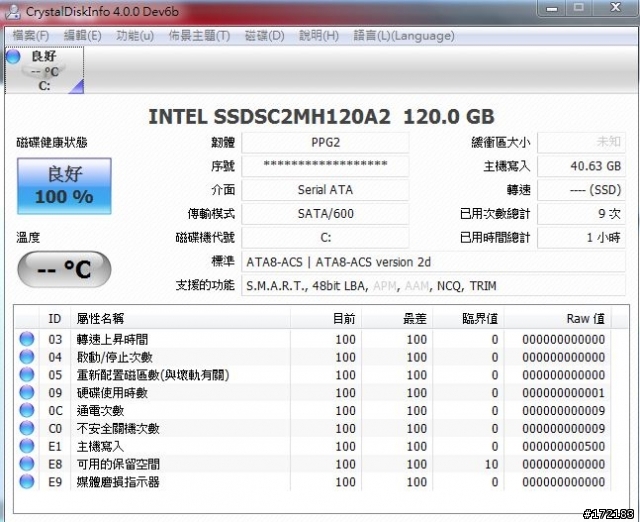Viewport: 640px width, 522px height.
Task: Click the SATA/600 transfer mode field
Action: (325, 213)
